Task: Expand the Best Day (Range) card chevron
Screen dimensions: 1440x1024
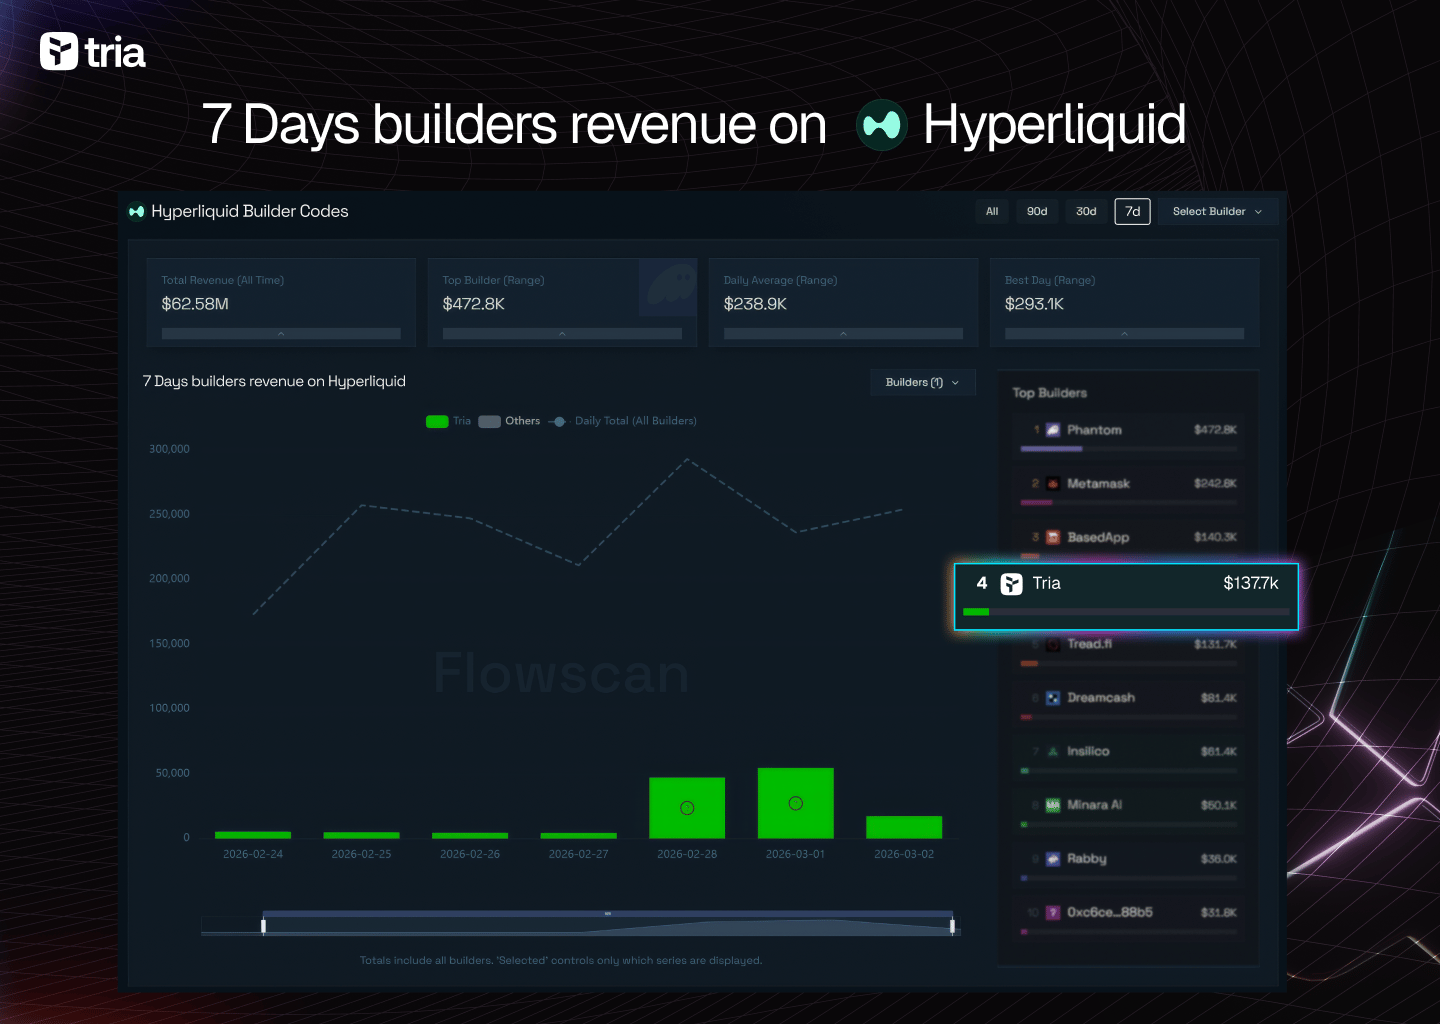Action: pyautogui.click(x=1124, y=334)
